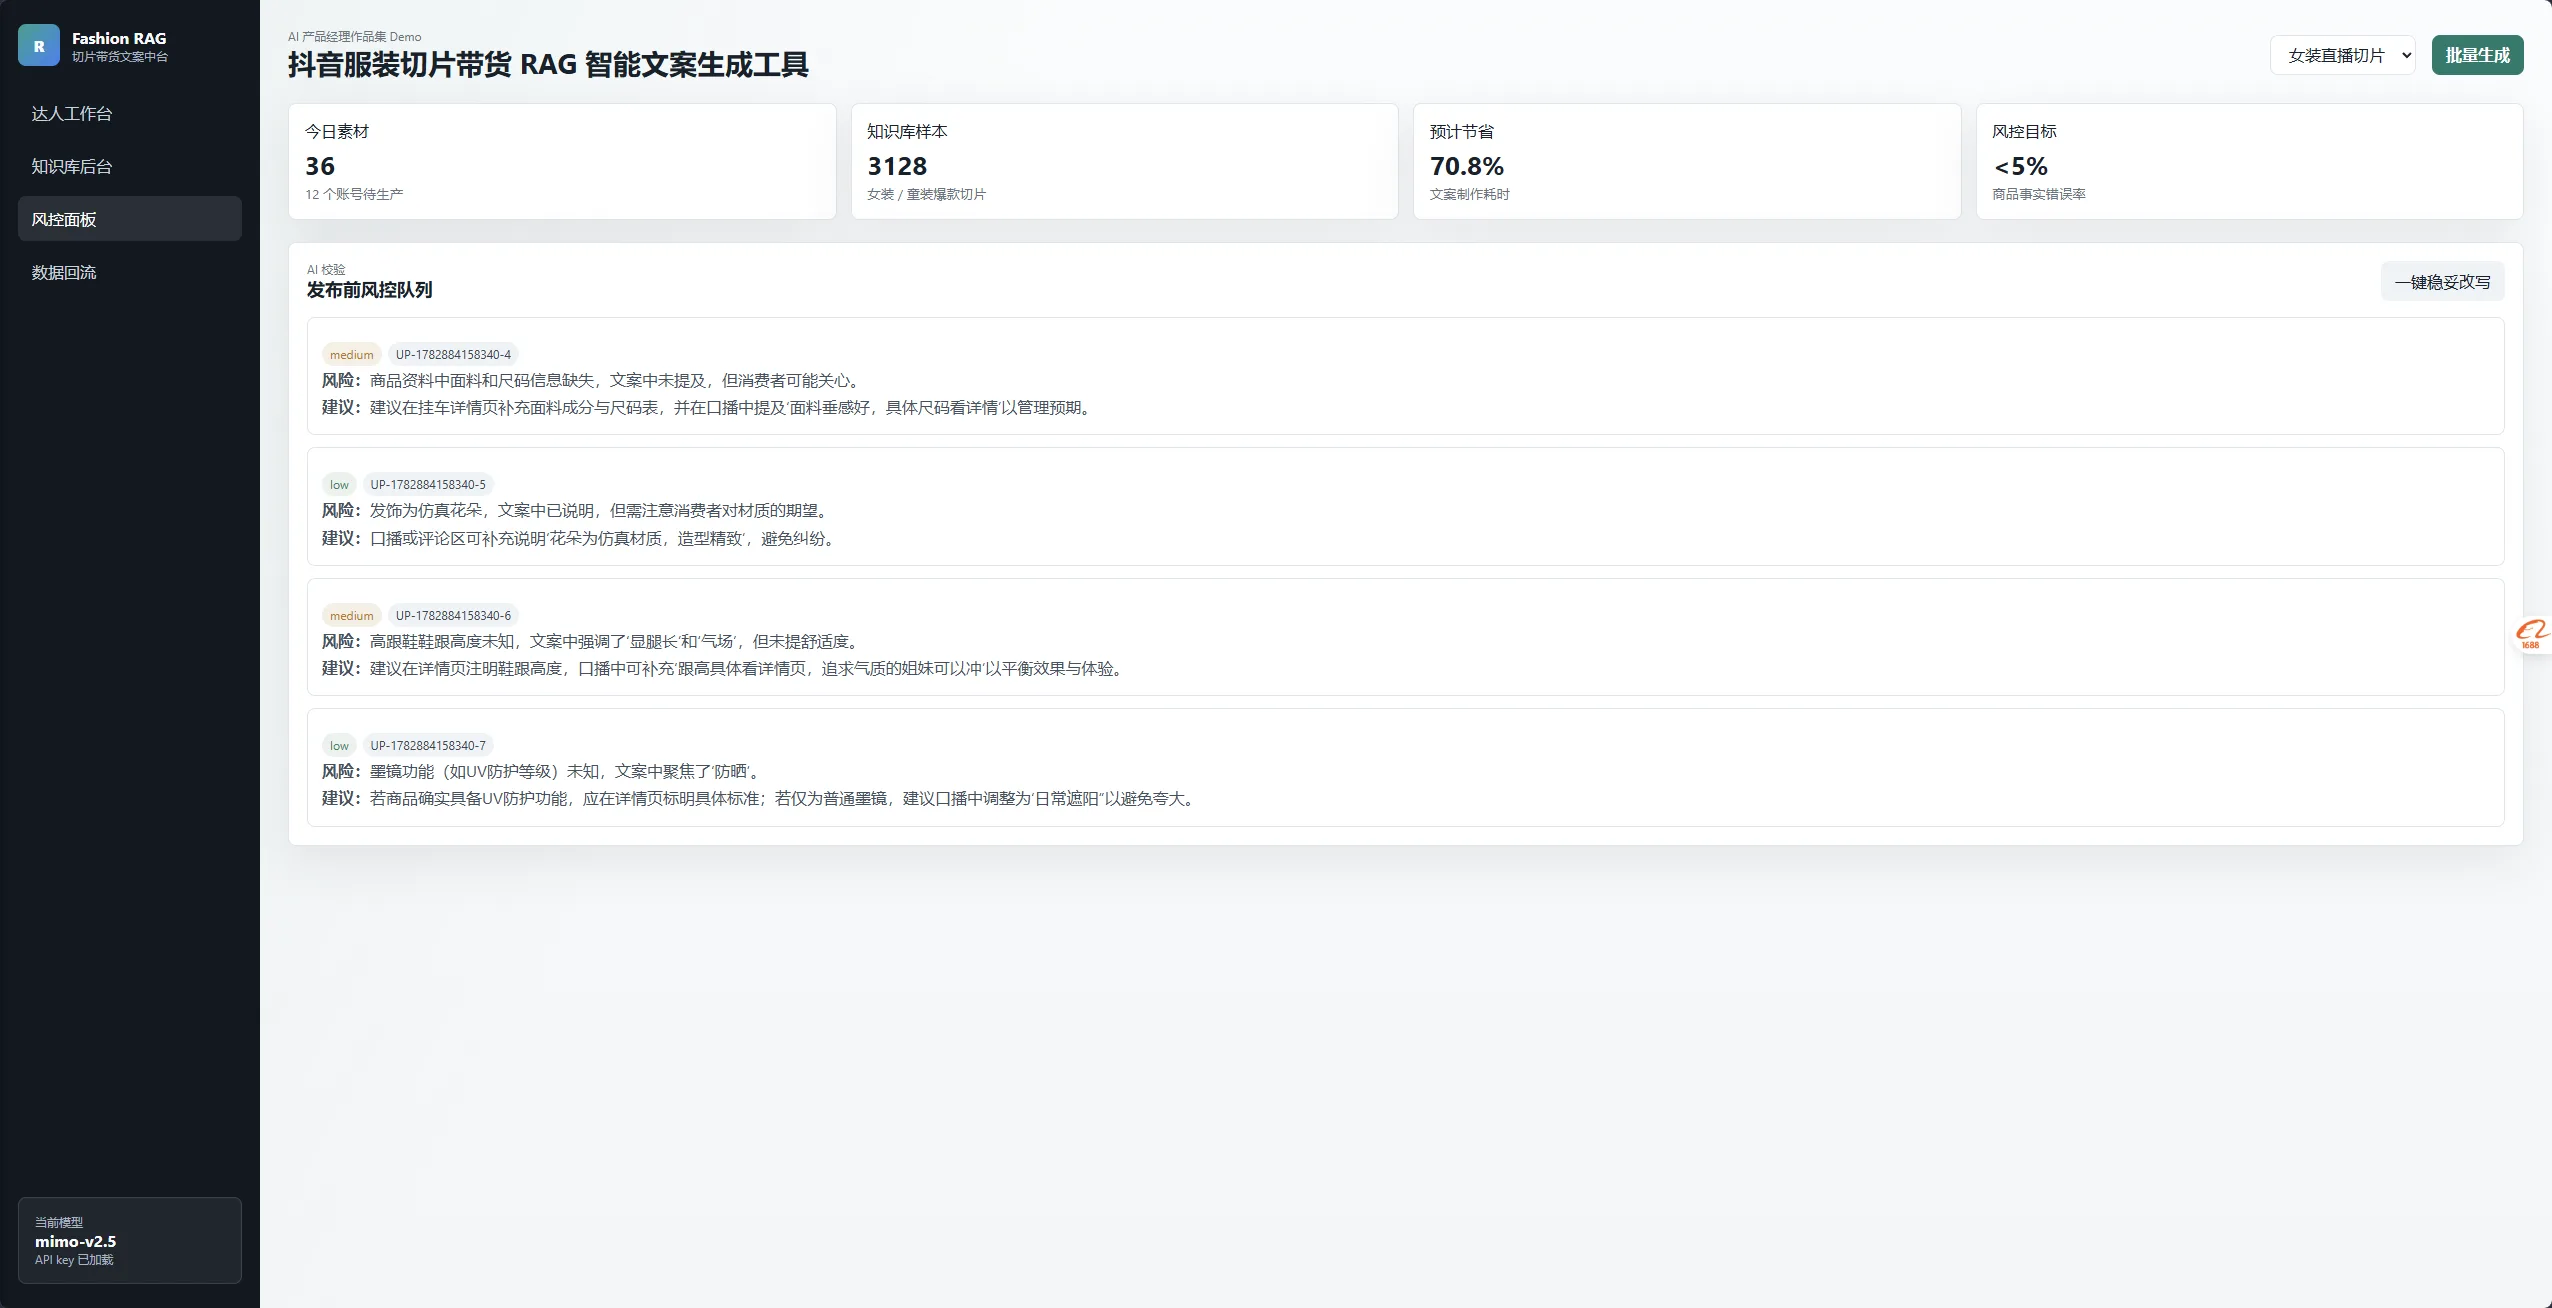Click the 今日素材 stat card
2552x1308 pixels.
(x=562, y=161)
